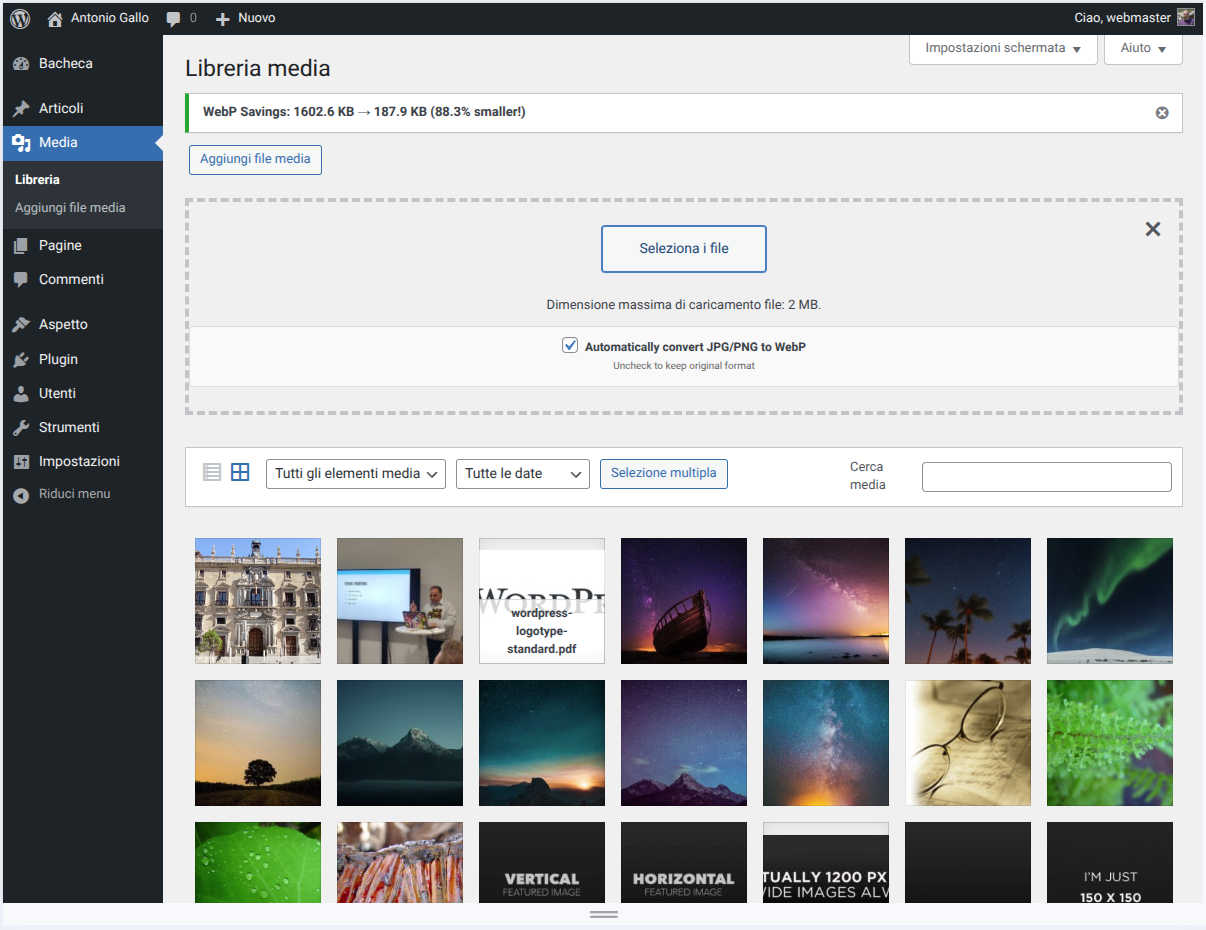Click the Articoli pin icon

[x=21, y=108]
